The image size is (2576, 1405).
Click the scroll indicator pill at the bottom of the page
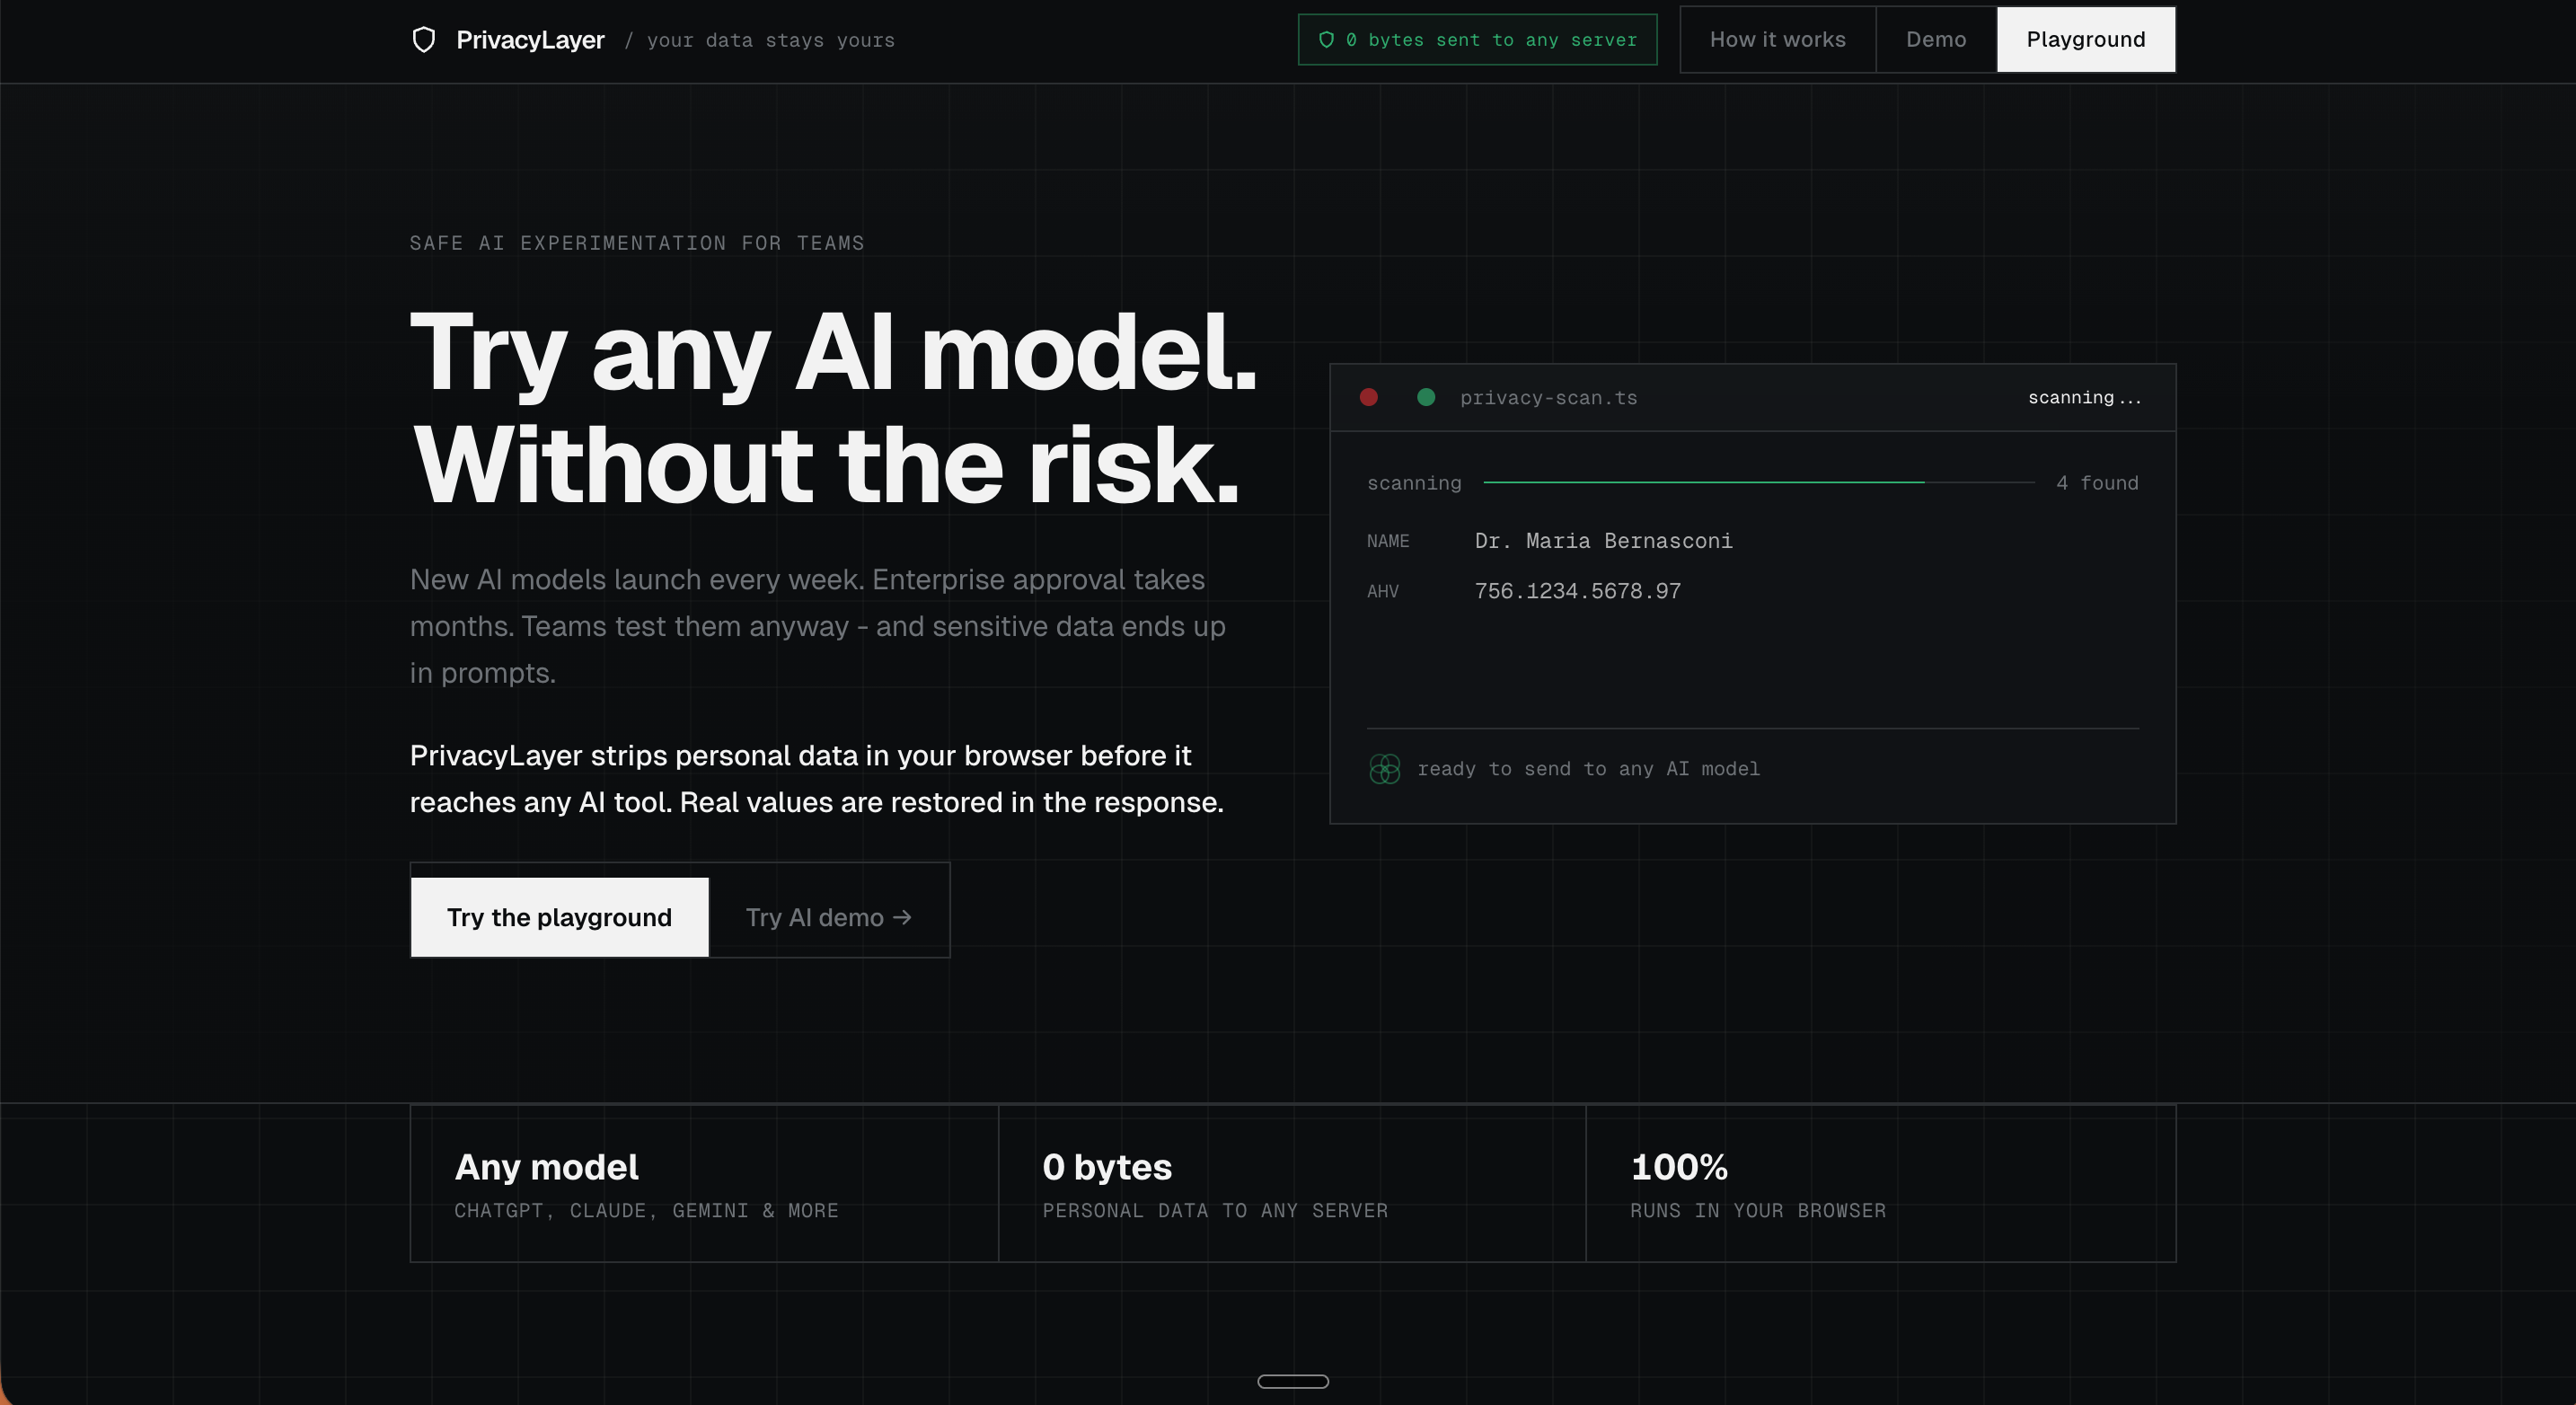point(1292,1381)
